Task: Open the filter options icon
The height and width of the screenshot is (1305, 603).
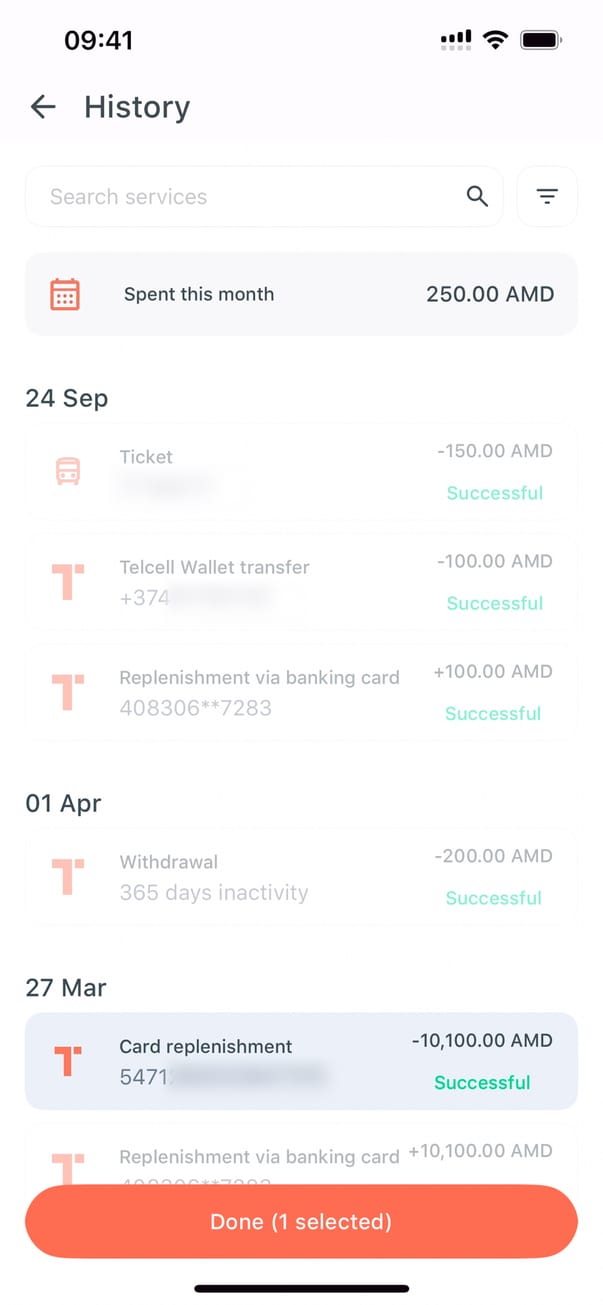Action: 547,197
